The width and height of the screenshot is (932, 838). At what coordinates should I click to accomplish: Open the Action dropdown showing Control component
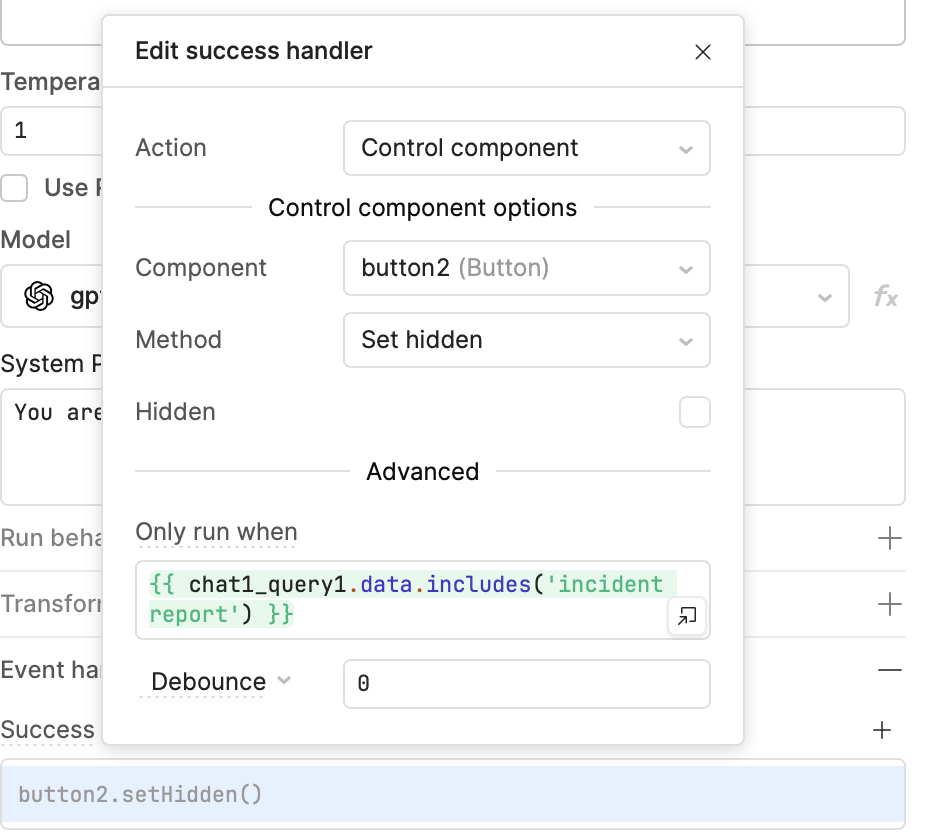pyautogui.click(x=526, y=148)
